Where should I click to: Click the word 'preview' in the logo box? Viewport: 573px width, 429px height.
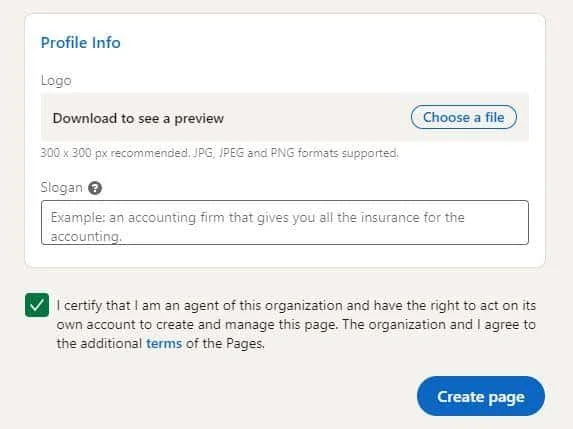[x=199, y=119]
